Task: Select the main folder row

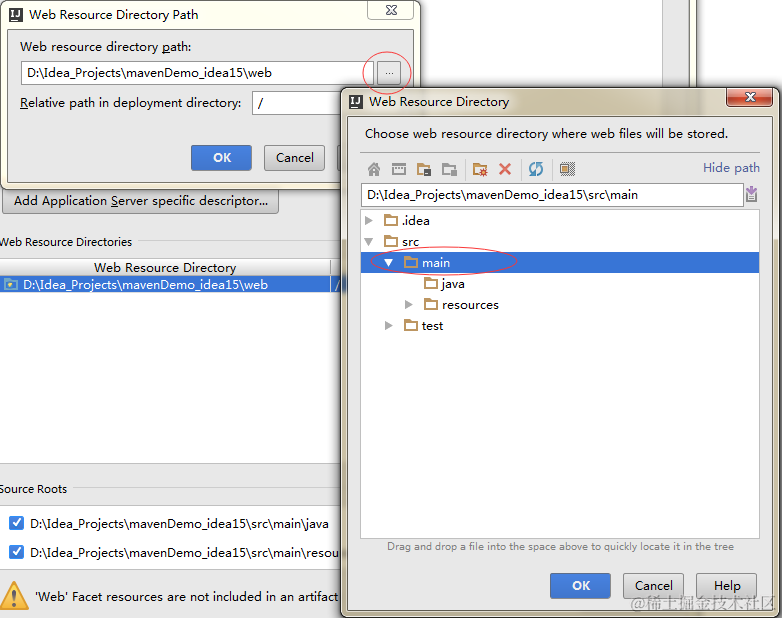Action: coord(560,262)
